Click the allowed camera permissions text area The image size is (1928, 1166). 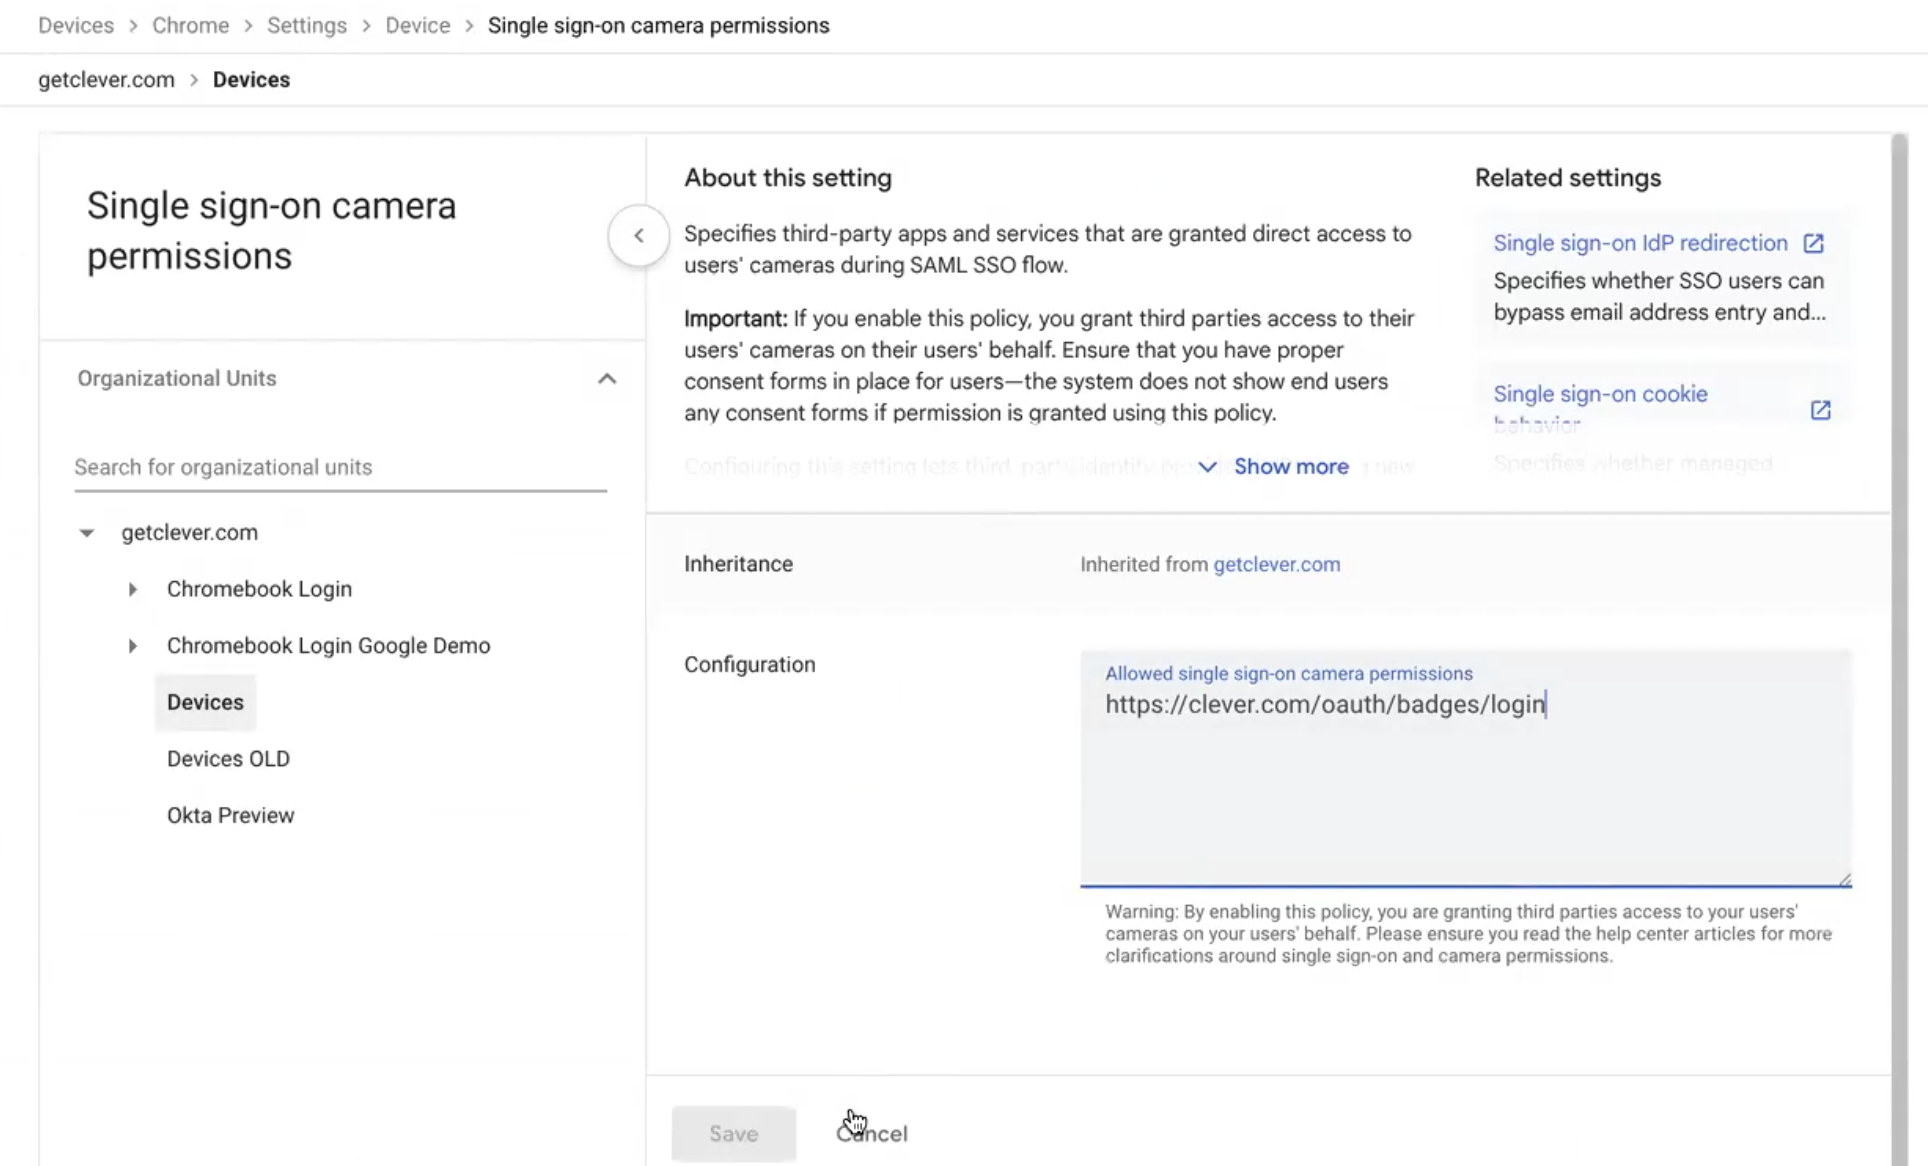[x=1465, y=770]
